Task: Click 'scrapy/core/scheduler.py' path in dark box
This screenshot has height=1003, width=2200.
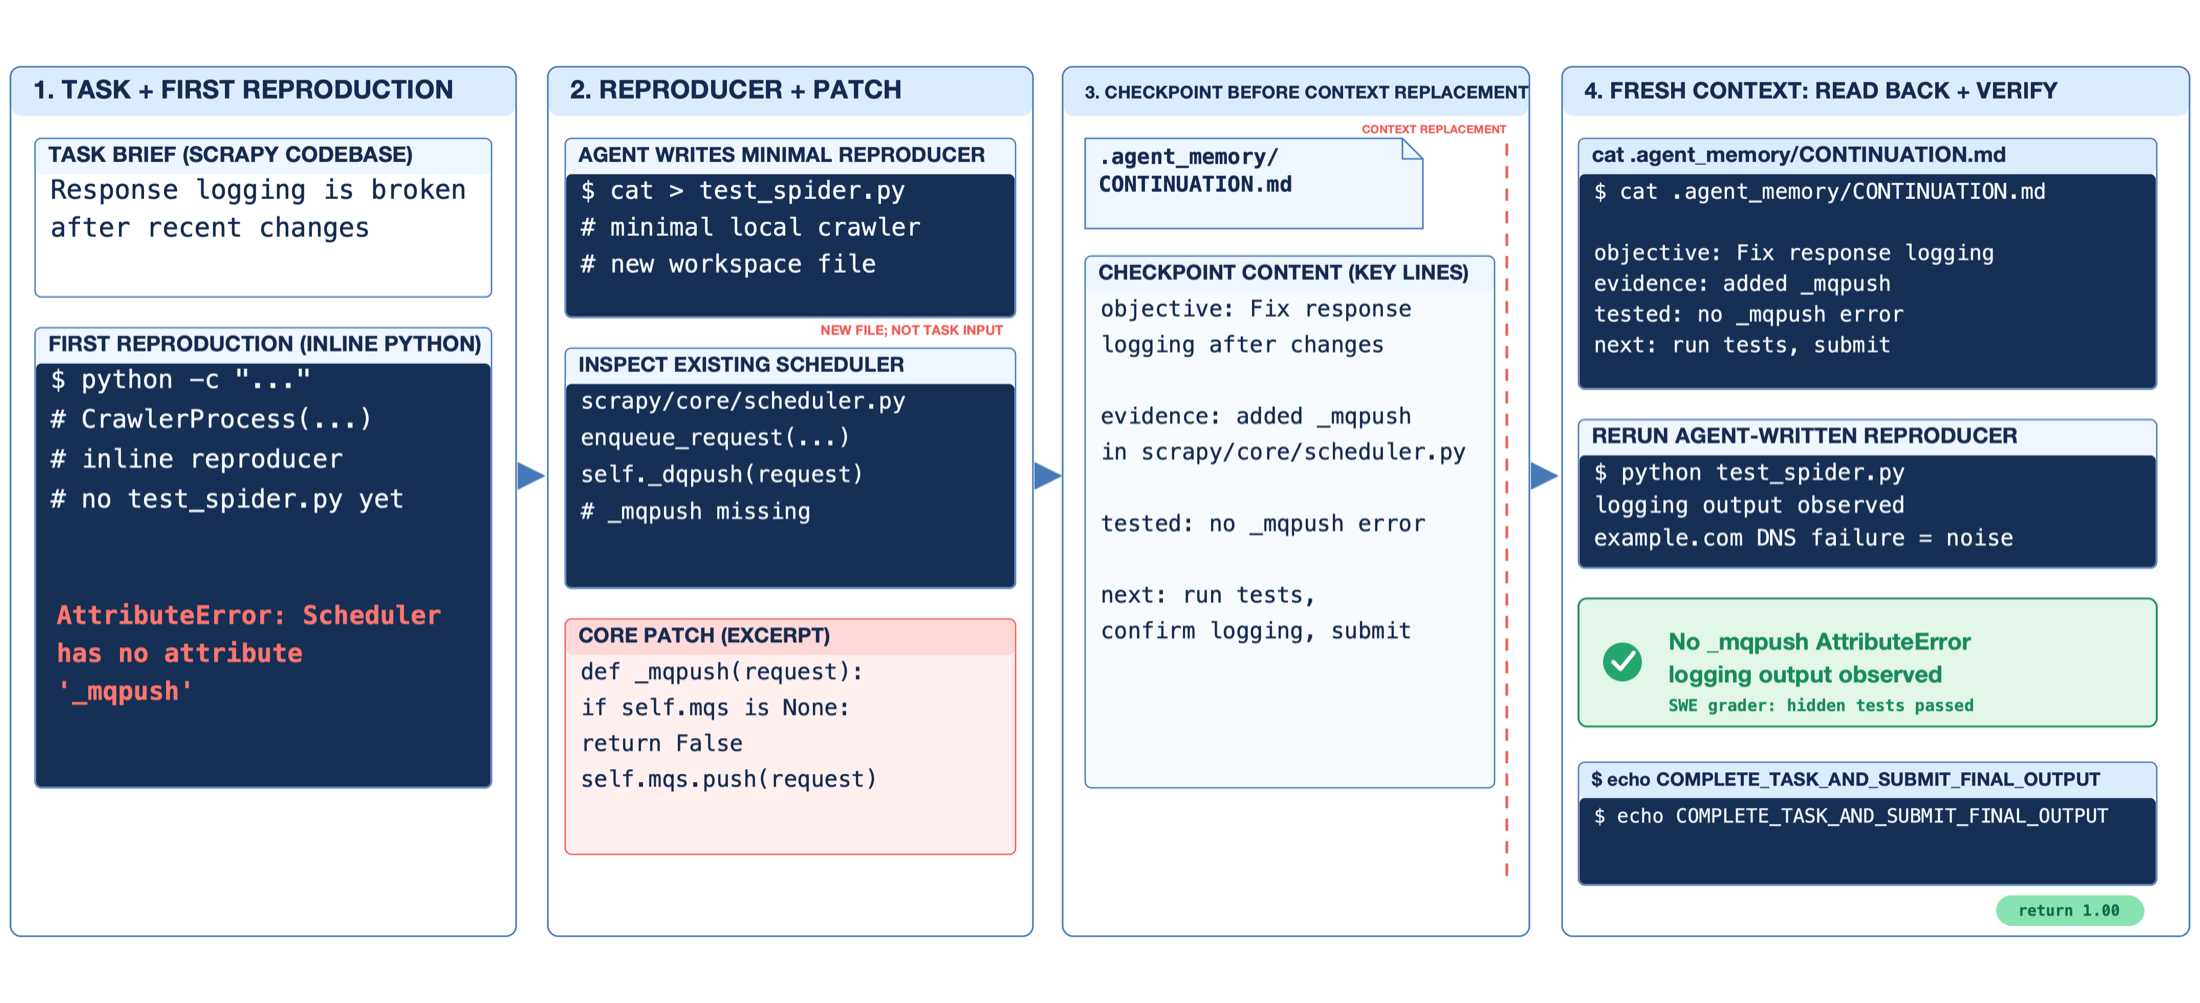Action: (x=743, y=401)
